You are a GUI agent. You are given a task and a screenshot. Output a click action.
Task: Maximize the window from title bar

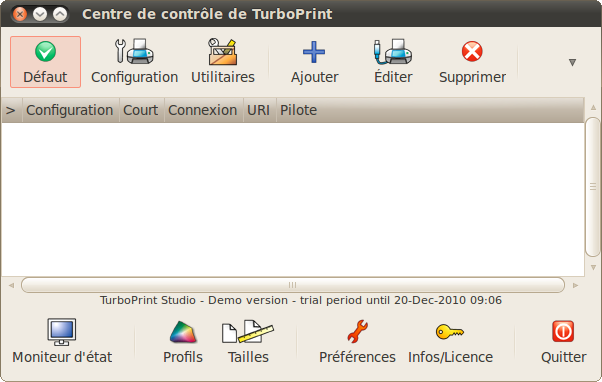(x=60, y=14)
